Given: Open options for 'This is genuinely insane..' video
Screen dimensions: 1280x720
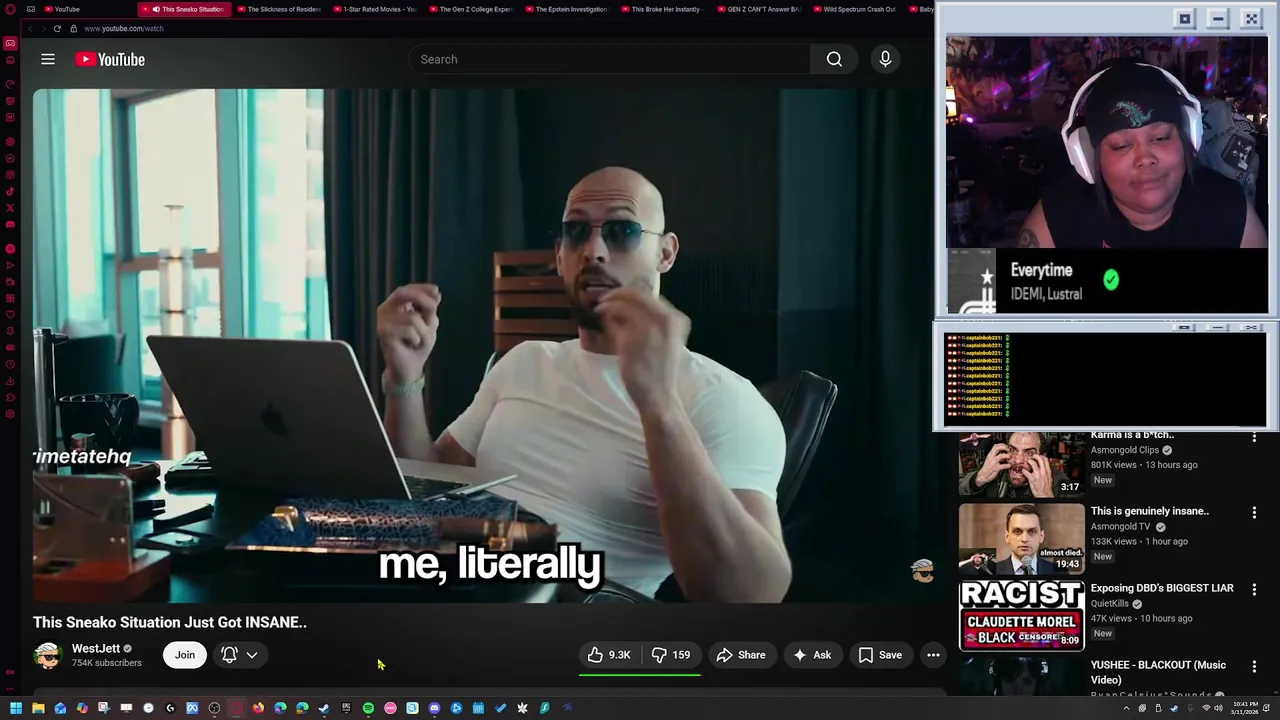Looking at the screenshot, I should (x=1254, y=512).
